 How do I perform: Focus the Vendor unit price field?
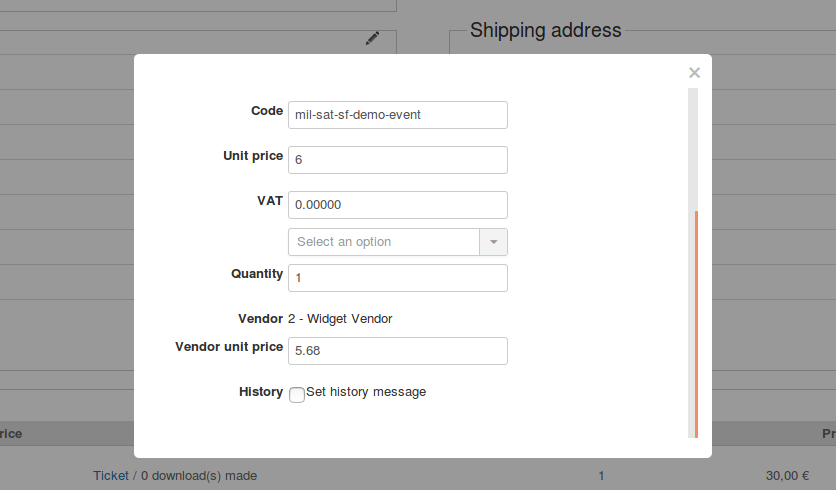[x=397, y=351]
